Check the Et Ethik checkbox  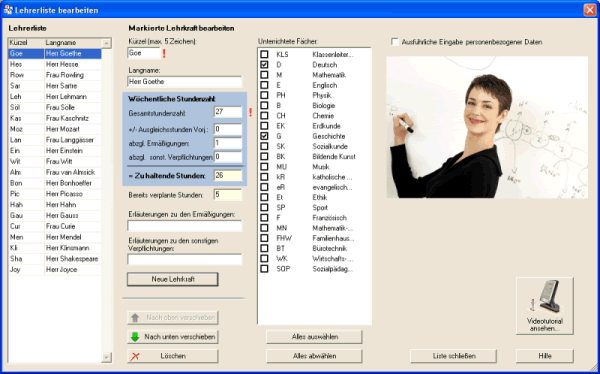tap(264, 197)
